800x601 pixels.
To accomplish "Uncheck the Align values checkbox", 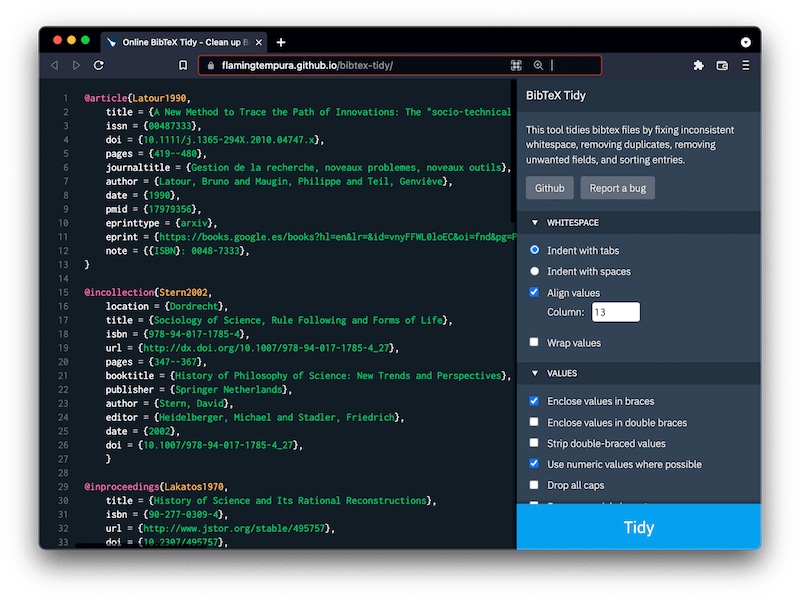I will [x=534, y=292].
